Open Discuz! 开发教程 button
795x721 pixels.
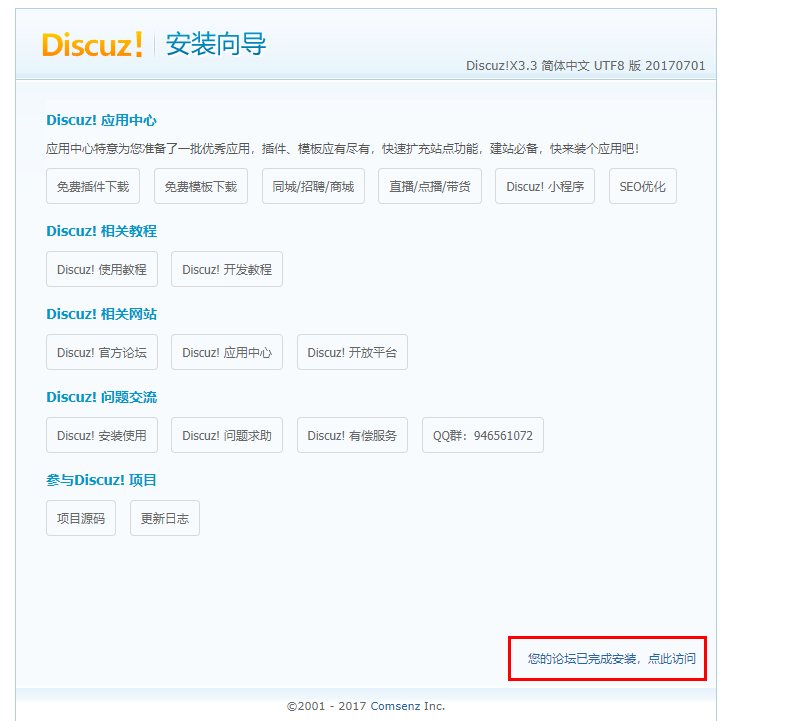point(227,269)
